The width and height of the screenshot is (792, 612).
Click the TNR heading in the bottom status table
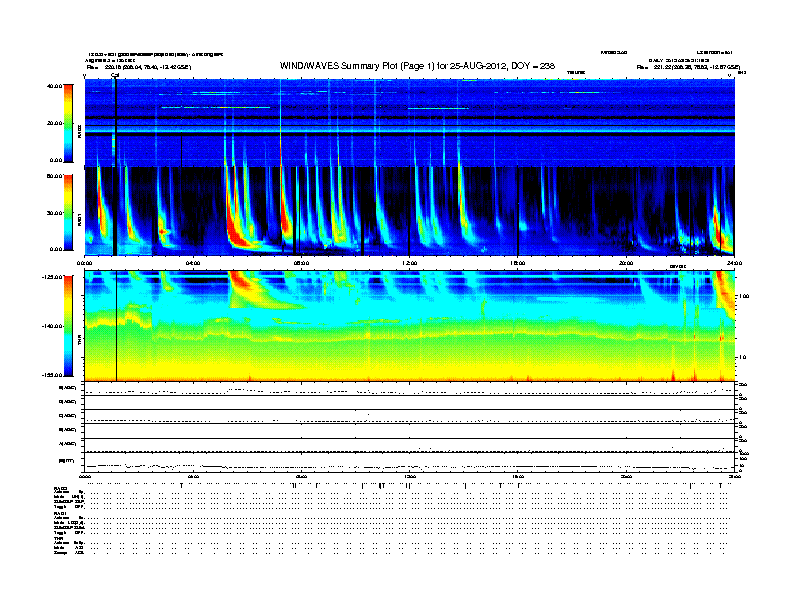click(x=58, y=539)
